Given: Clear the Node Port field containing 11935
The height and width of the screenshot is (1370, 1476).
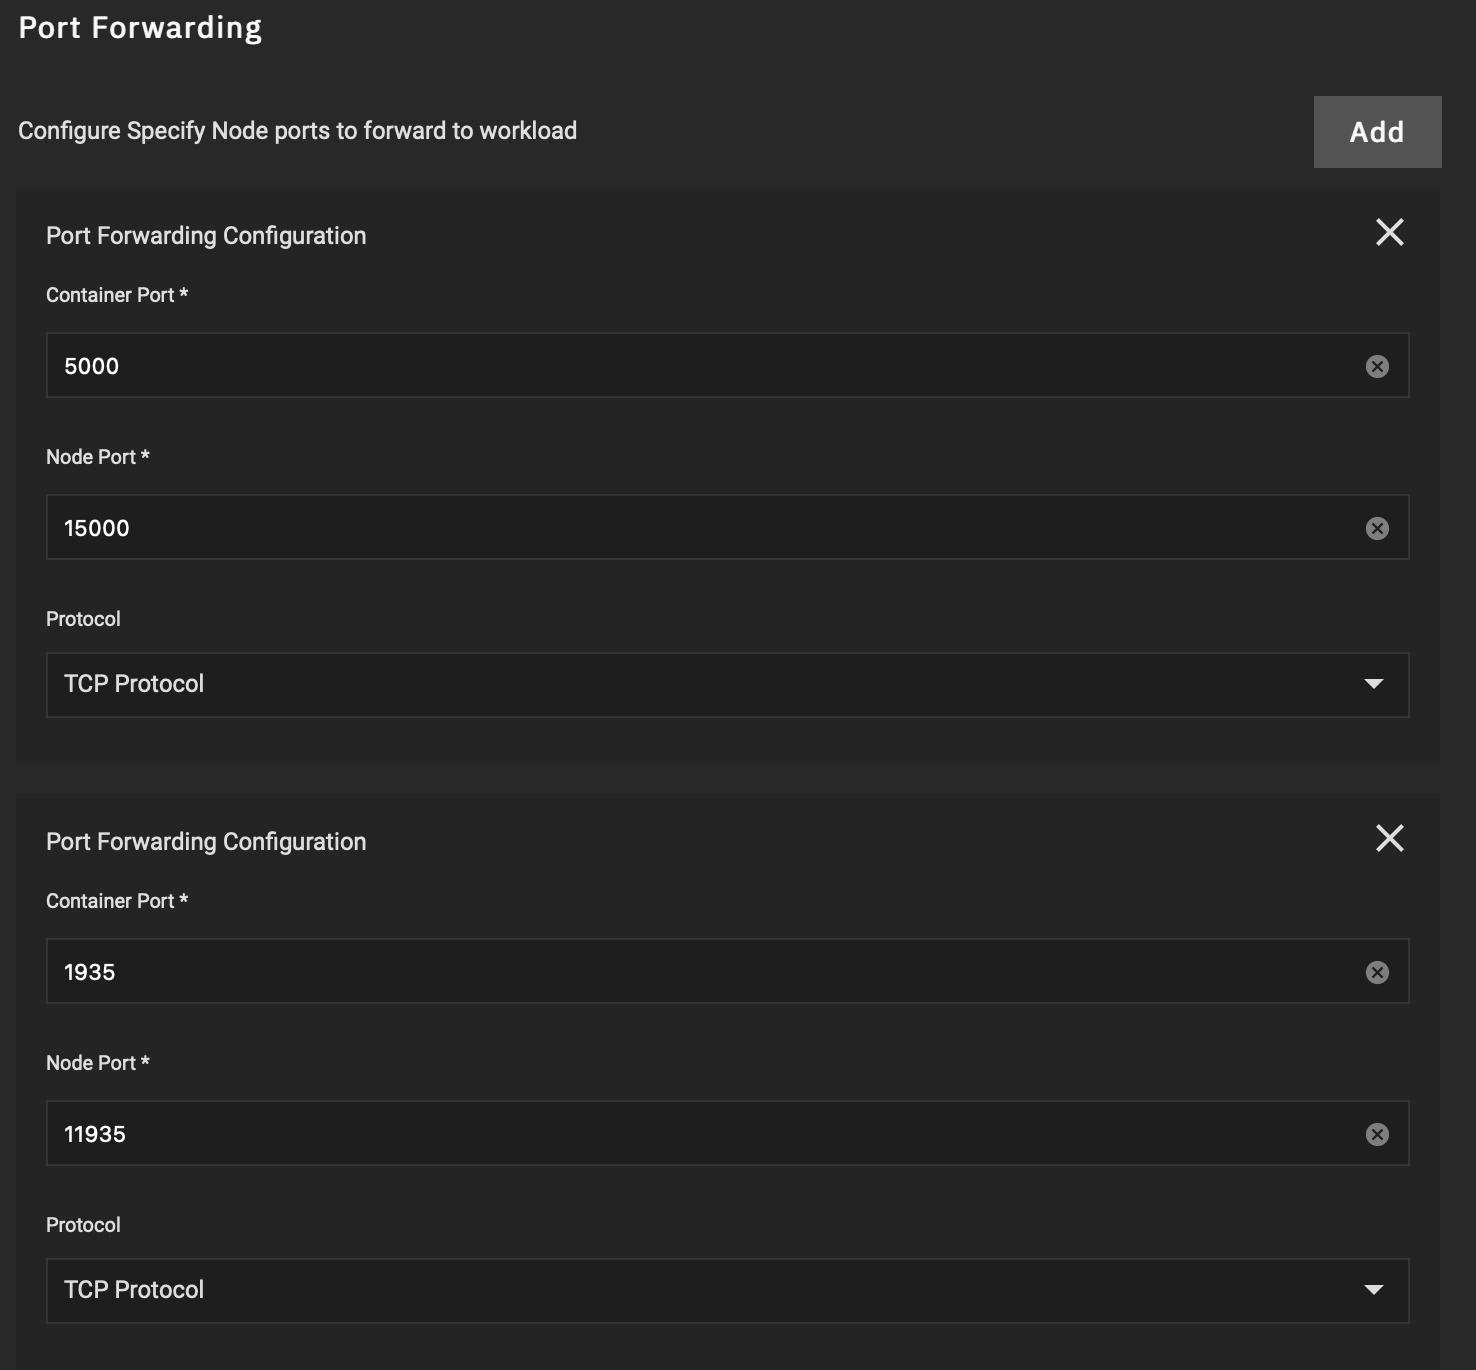Looking at the screenshot, I should click(x=1377, y=1135).
